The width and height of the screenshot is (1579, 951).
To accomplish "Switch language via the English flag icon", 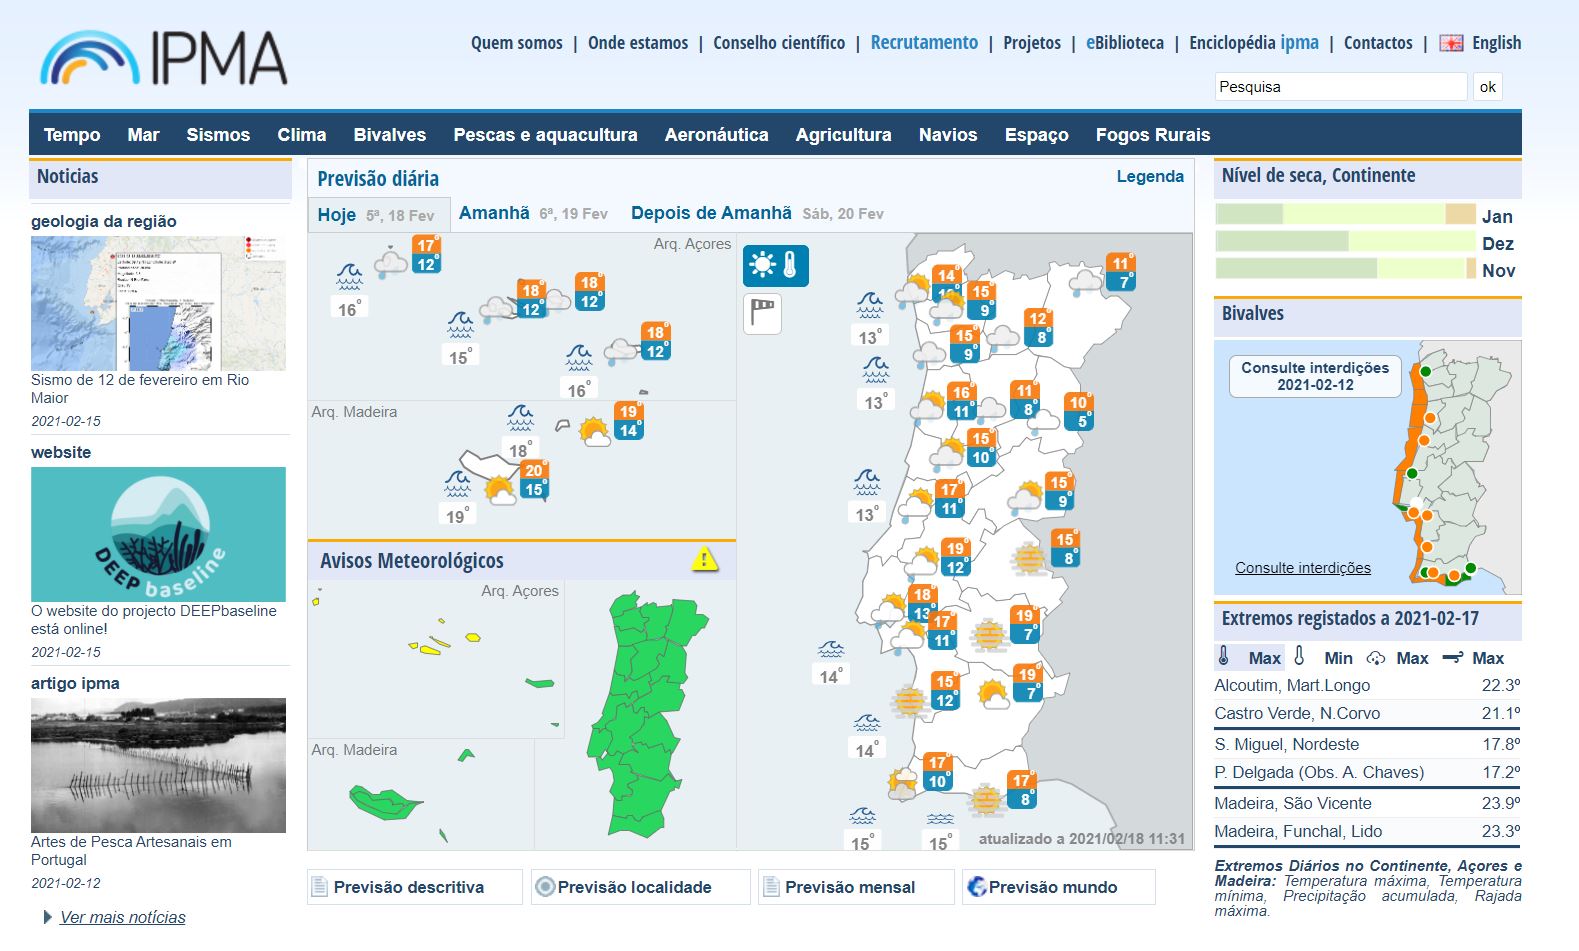I will click(1451, 43).
